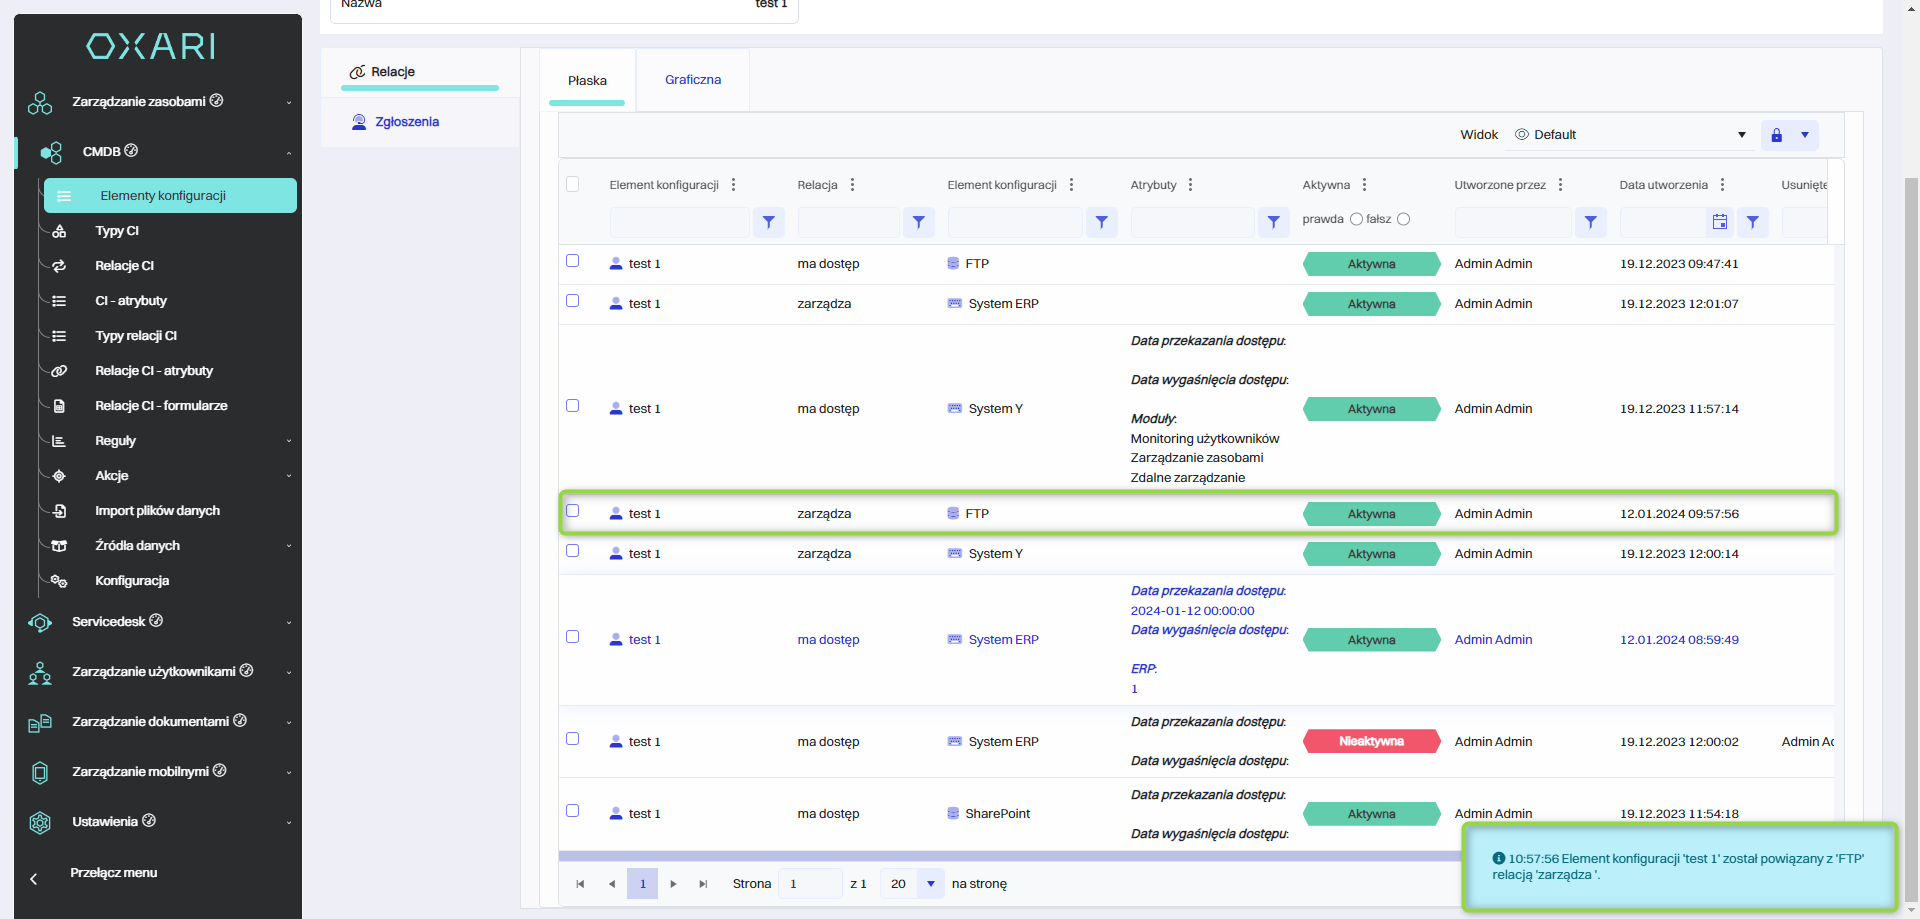The image size is (1920, 919).
Task: Open the Widok Default dropdown
Action: (1630, 135)
